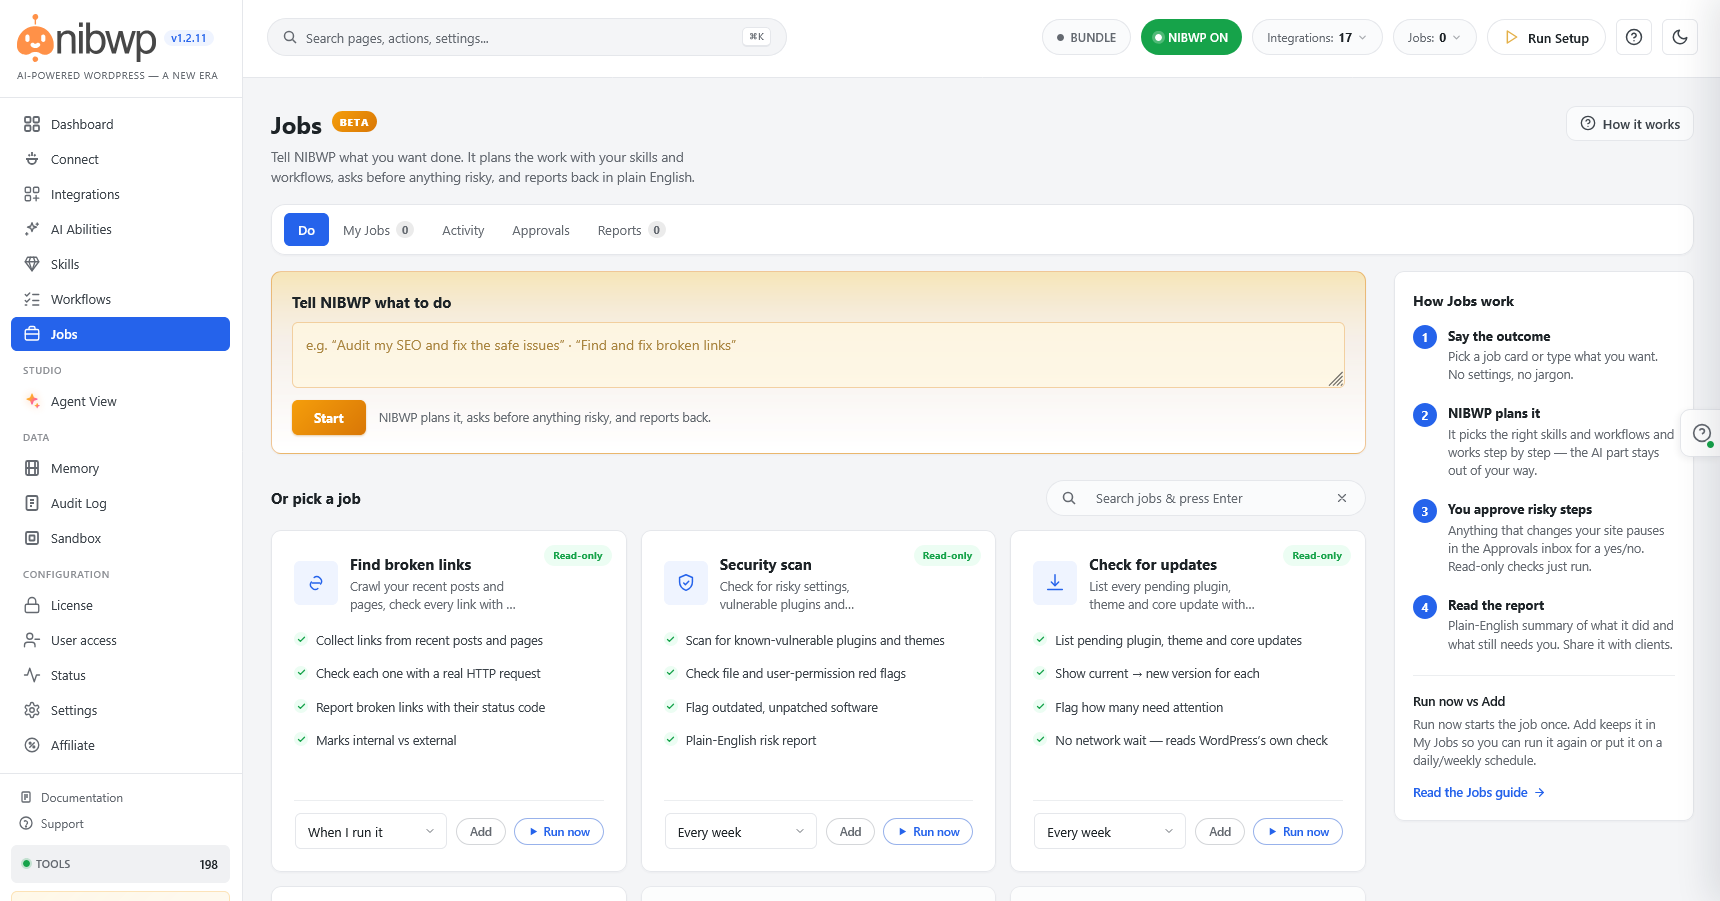Toggle the NIBWP ON switch
1720x901 pixels.
(1191, 37)
